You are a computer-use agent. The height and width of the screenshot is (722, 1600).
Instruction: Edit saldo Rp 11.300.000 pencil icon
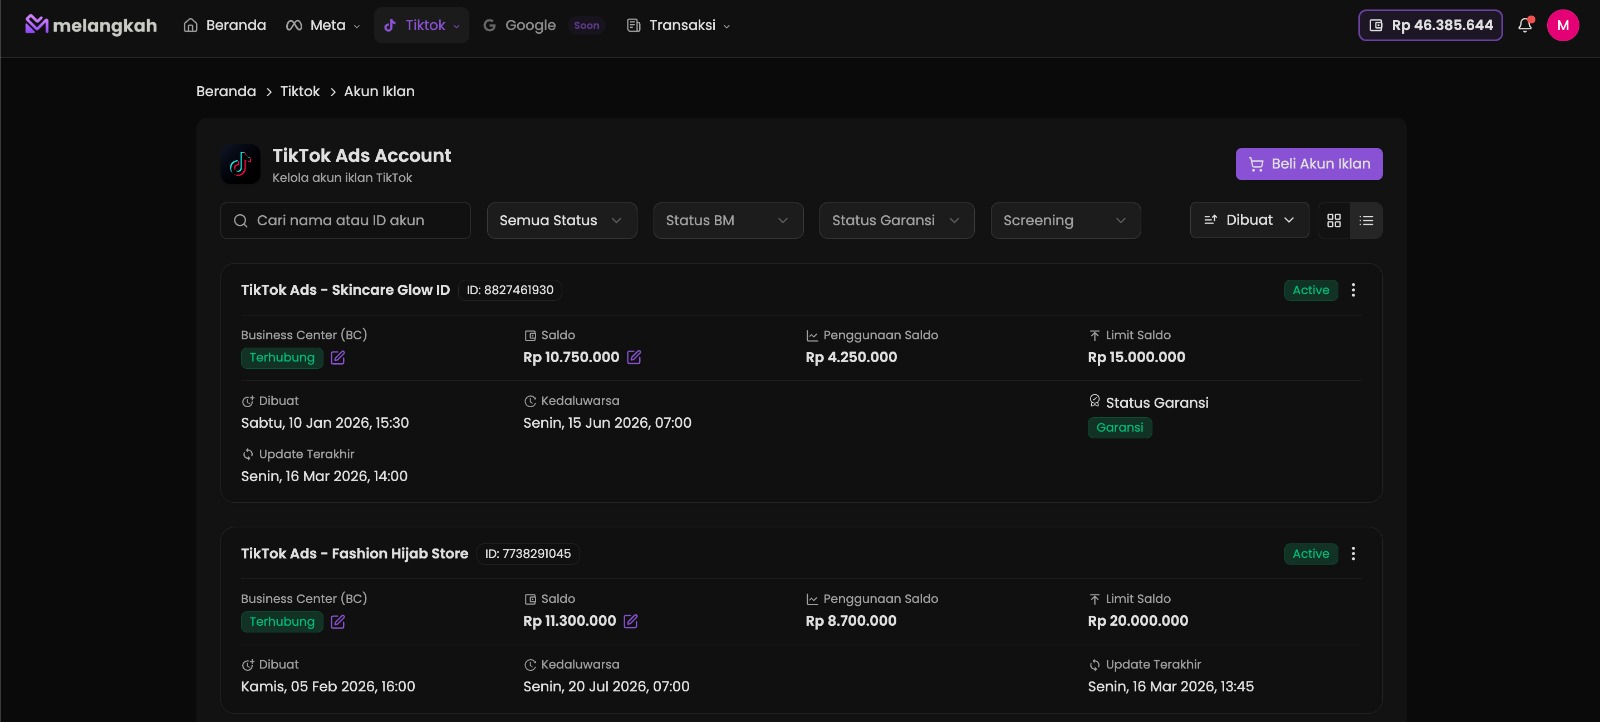[x=631, y=621]
